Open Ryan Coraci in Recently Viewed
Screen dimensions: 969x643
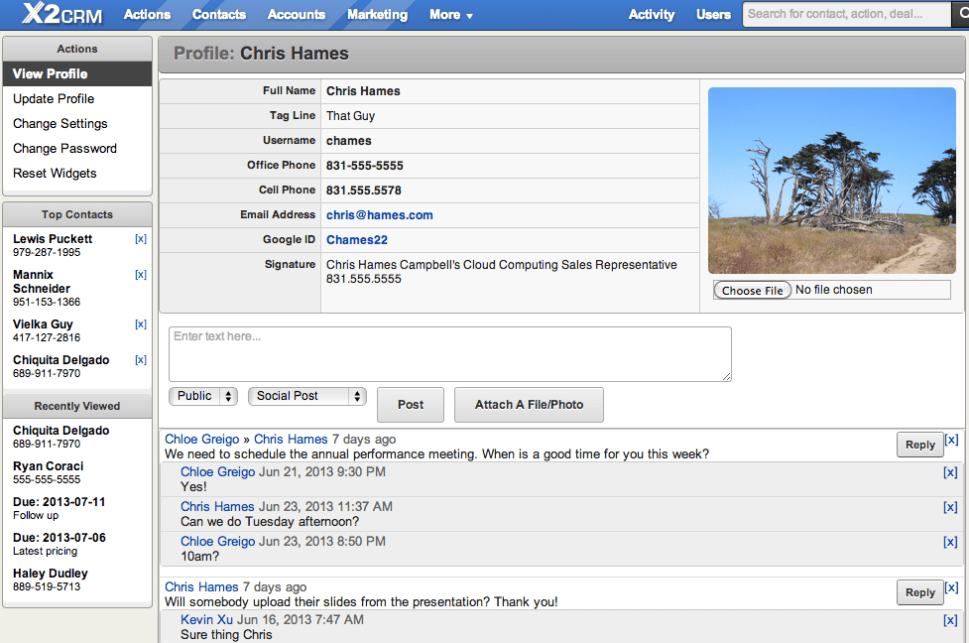(48, 466)
